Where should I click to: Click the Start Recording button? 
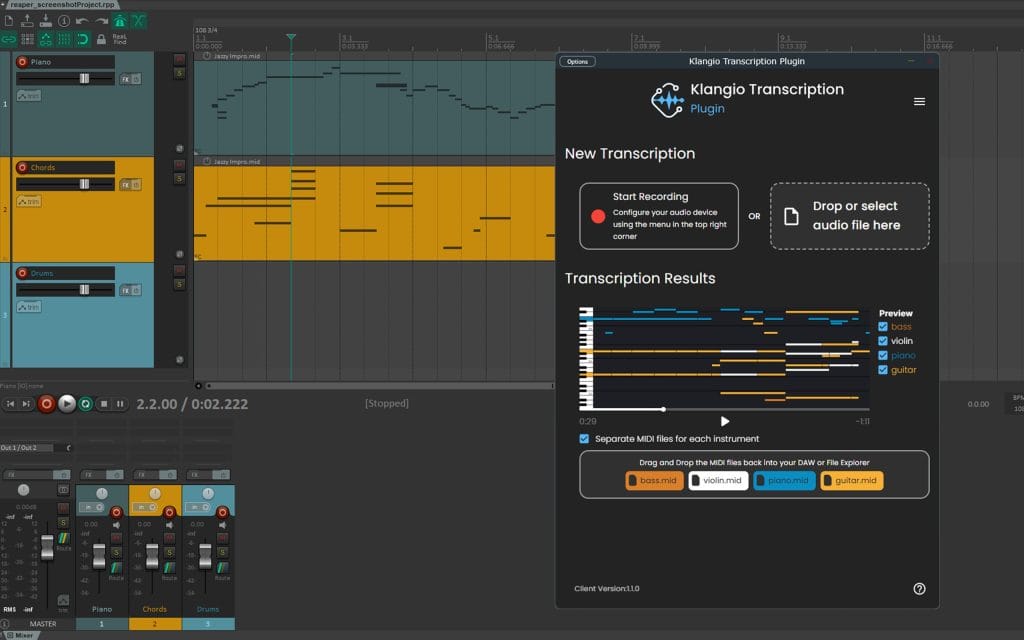[x=658, y=215]
